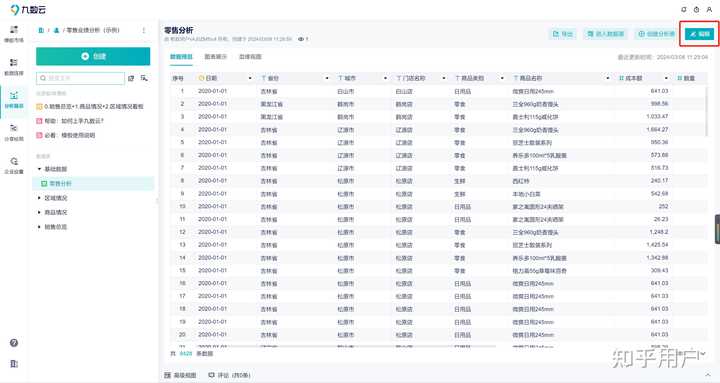720x383 pixels.
Task: Open the 分析项目 sidebar icon
Action: (14, 100)
